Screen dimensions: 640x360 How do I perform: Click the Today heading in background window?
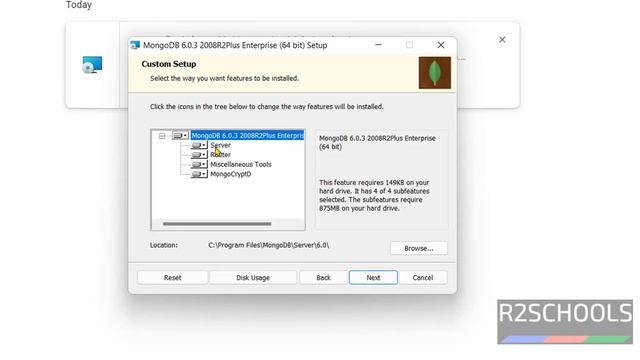coord(79,5)
